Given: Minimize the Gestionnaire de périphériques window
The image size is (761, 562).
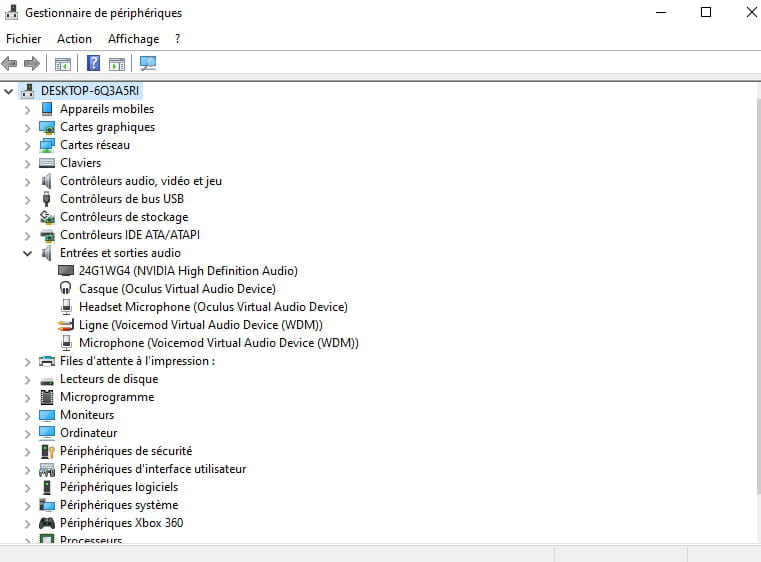Looking at the screenshot, I should click(x=661, y=12).
